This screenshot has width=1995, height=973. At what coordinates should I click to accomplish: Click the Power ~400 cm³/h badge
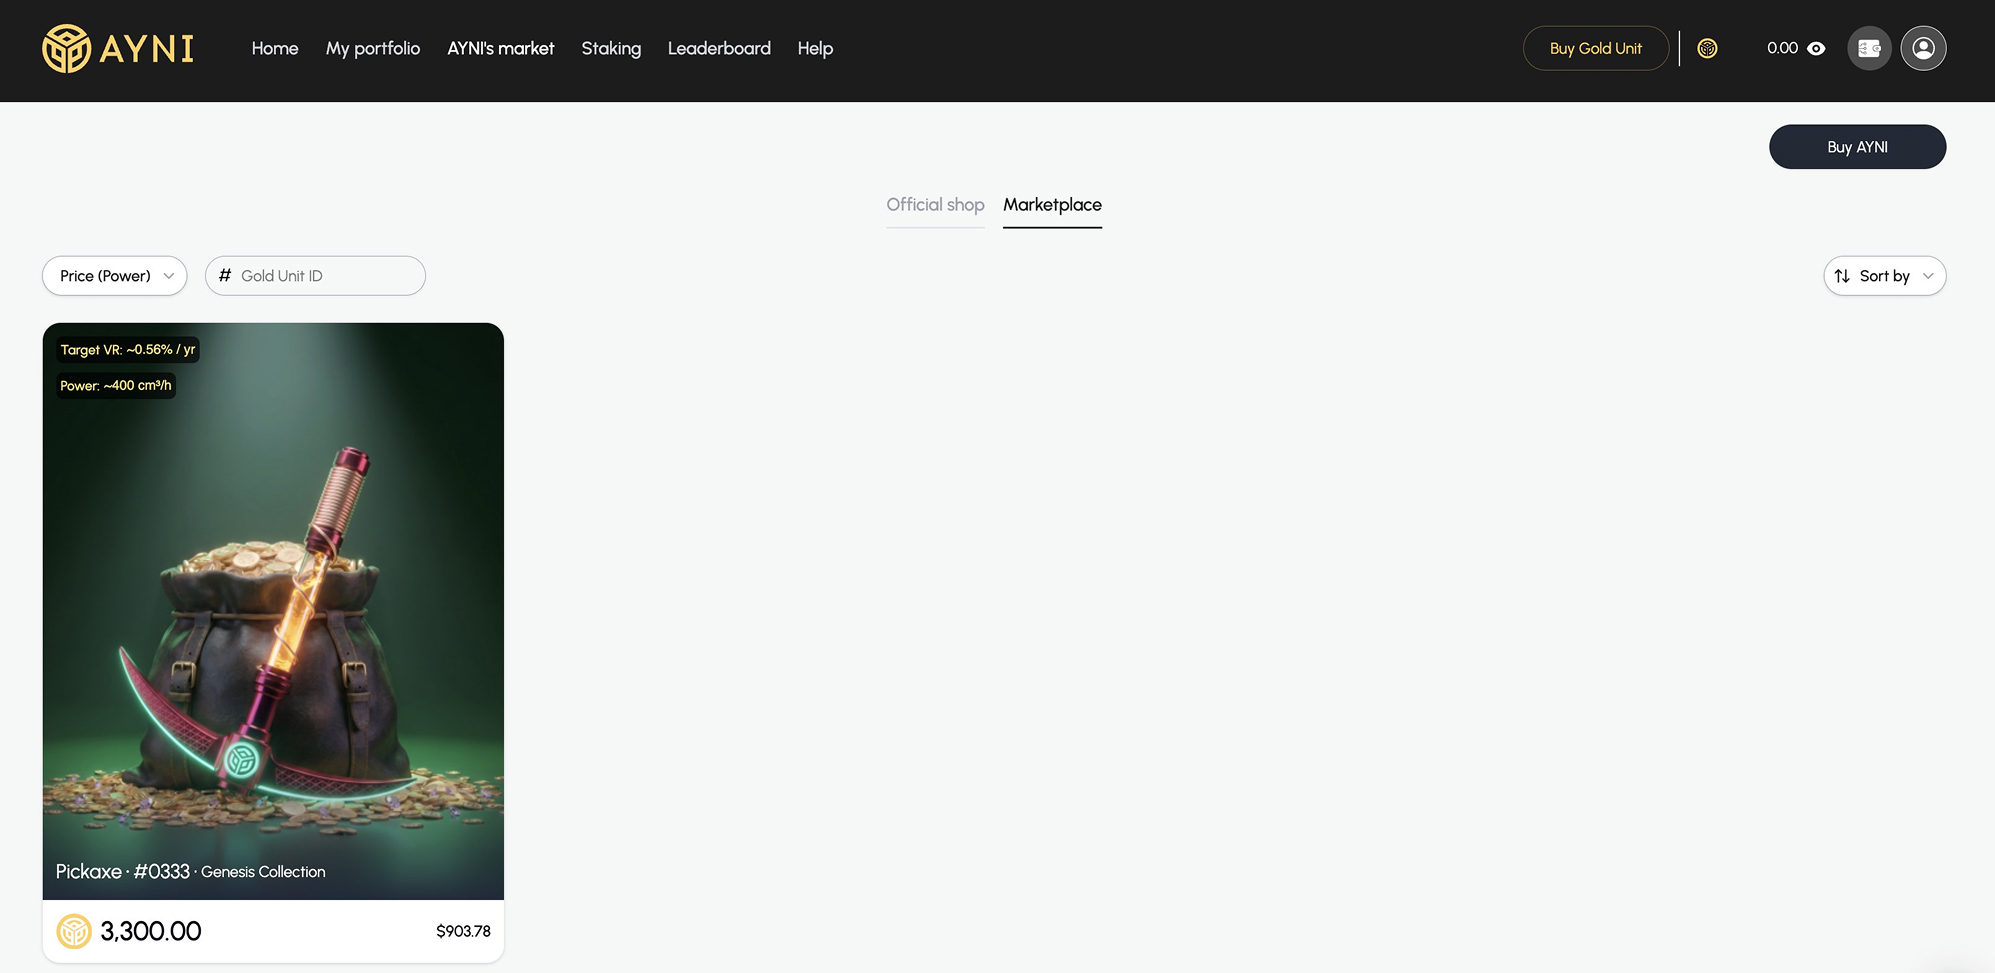pyautogui.click(x=116, y=386)
